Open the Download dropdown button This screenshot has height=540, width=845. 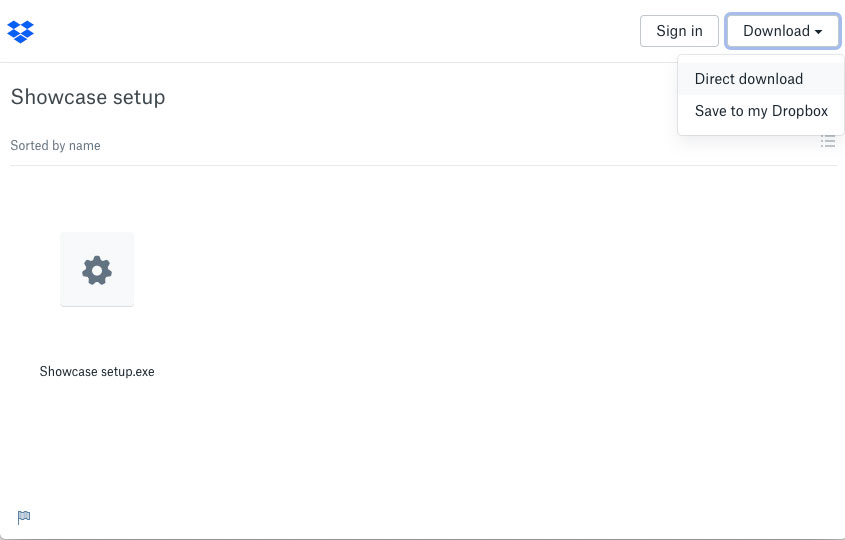tap(782, 31)
